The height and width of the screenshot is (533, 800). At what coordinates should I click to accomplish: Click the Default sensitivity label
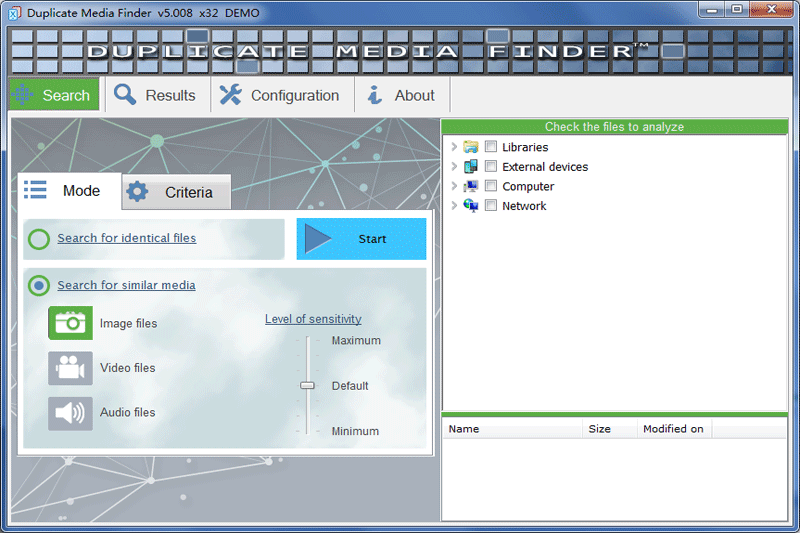tap(350, 386)
